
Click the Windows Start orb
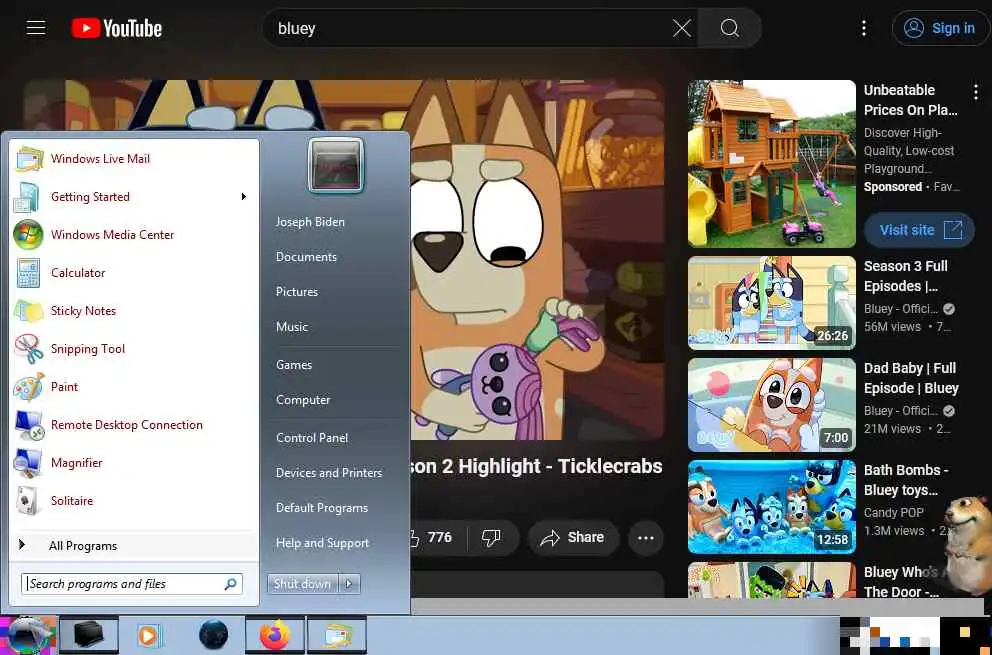coord(28,635)
